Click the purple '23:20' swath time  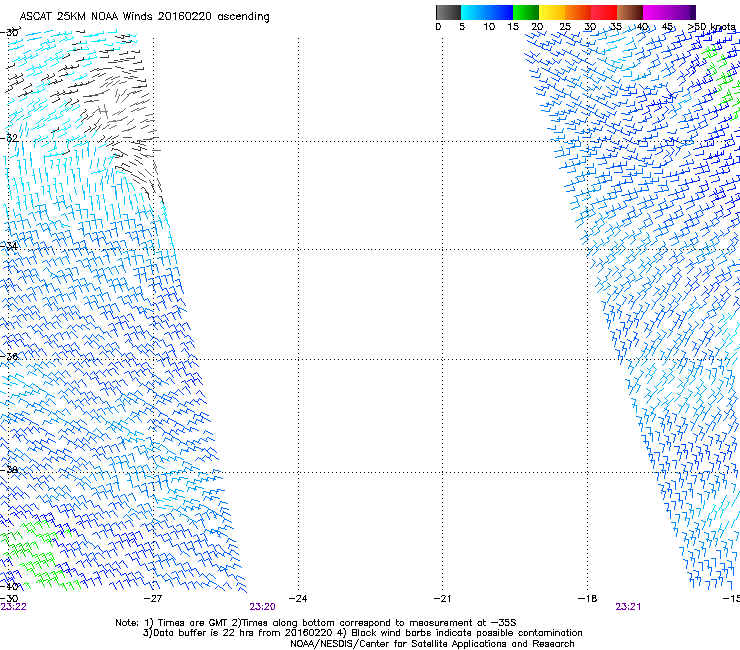pyautogui.click(x=262, y=607)
